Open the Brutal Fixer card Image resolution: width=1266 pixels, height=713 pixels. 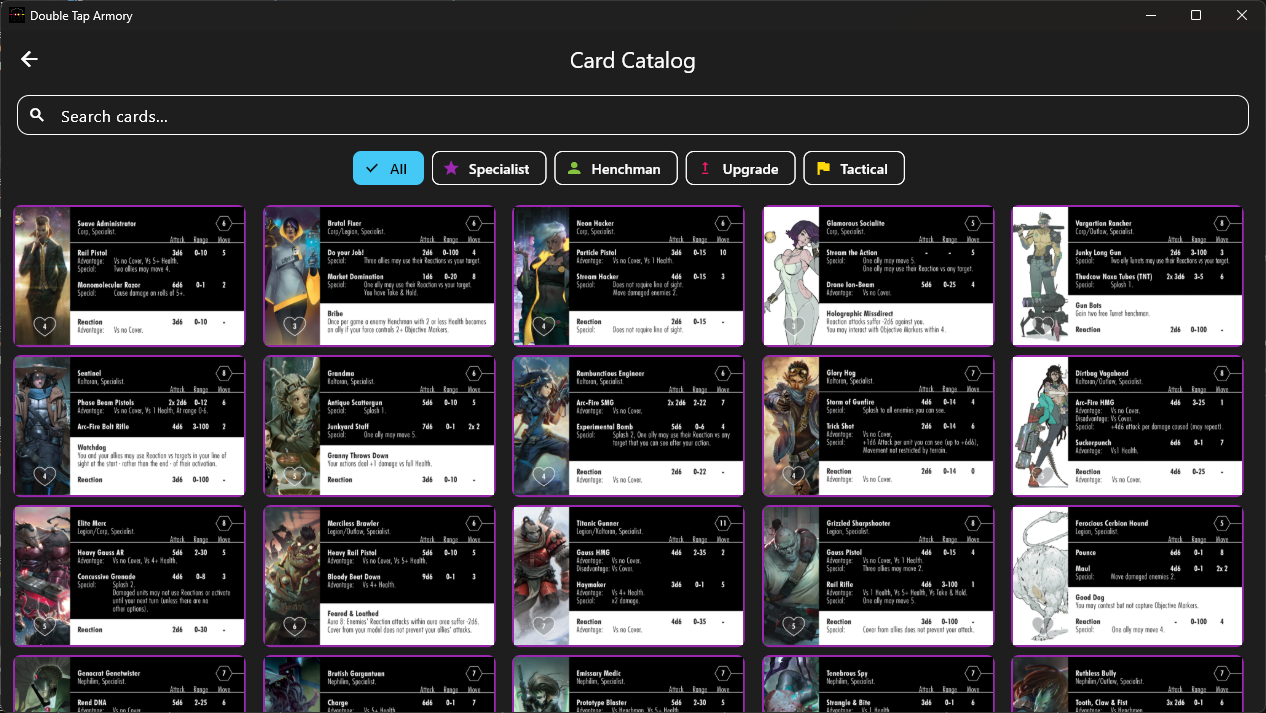pyautogui.click(x=379, y=276)
